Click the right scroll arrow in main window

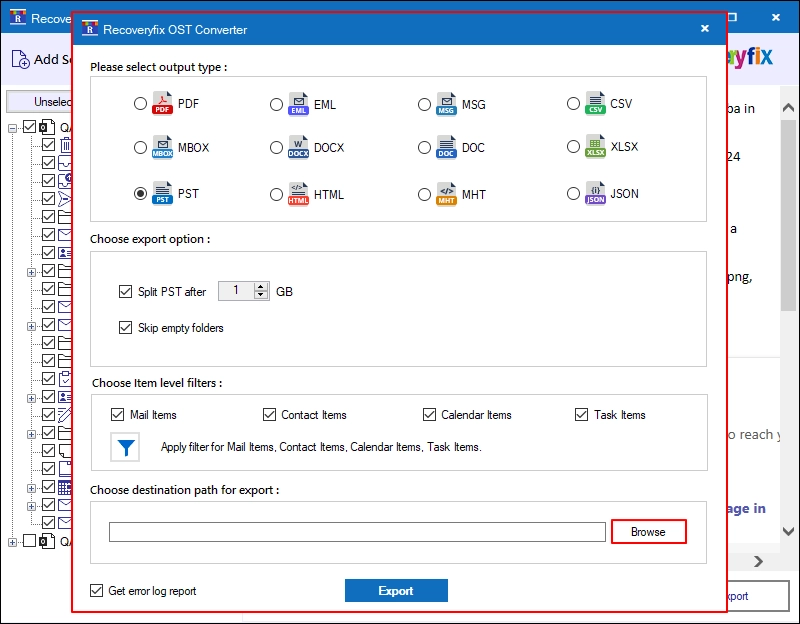click(x=759, y=561)
